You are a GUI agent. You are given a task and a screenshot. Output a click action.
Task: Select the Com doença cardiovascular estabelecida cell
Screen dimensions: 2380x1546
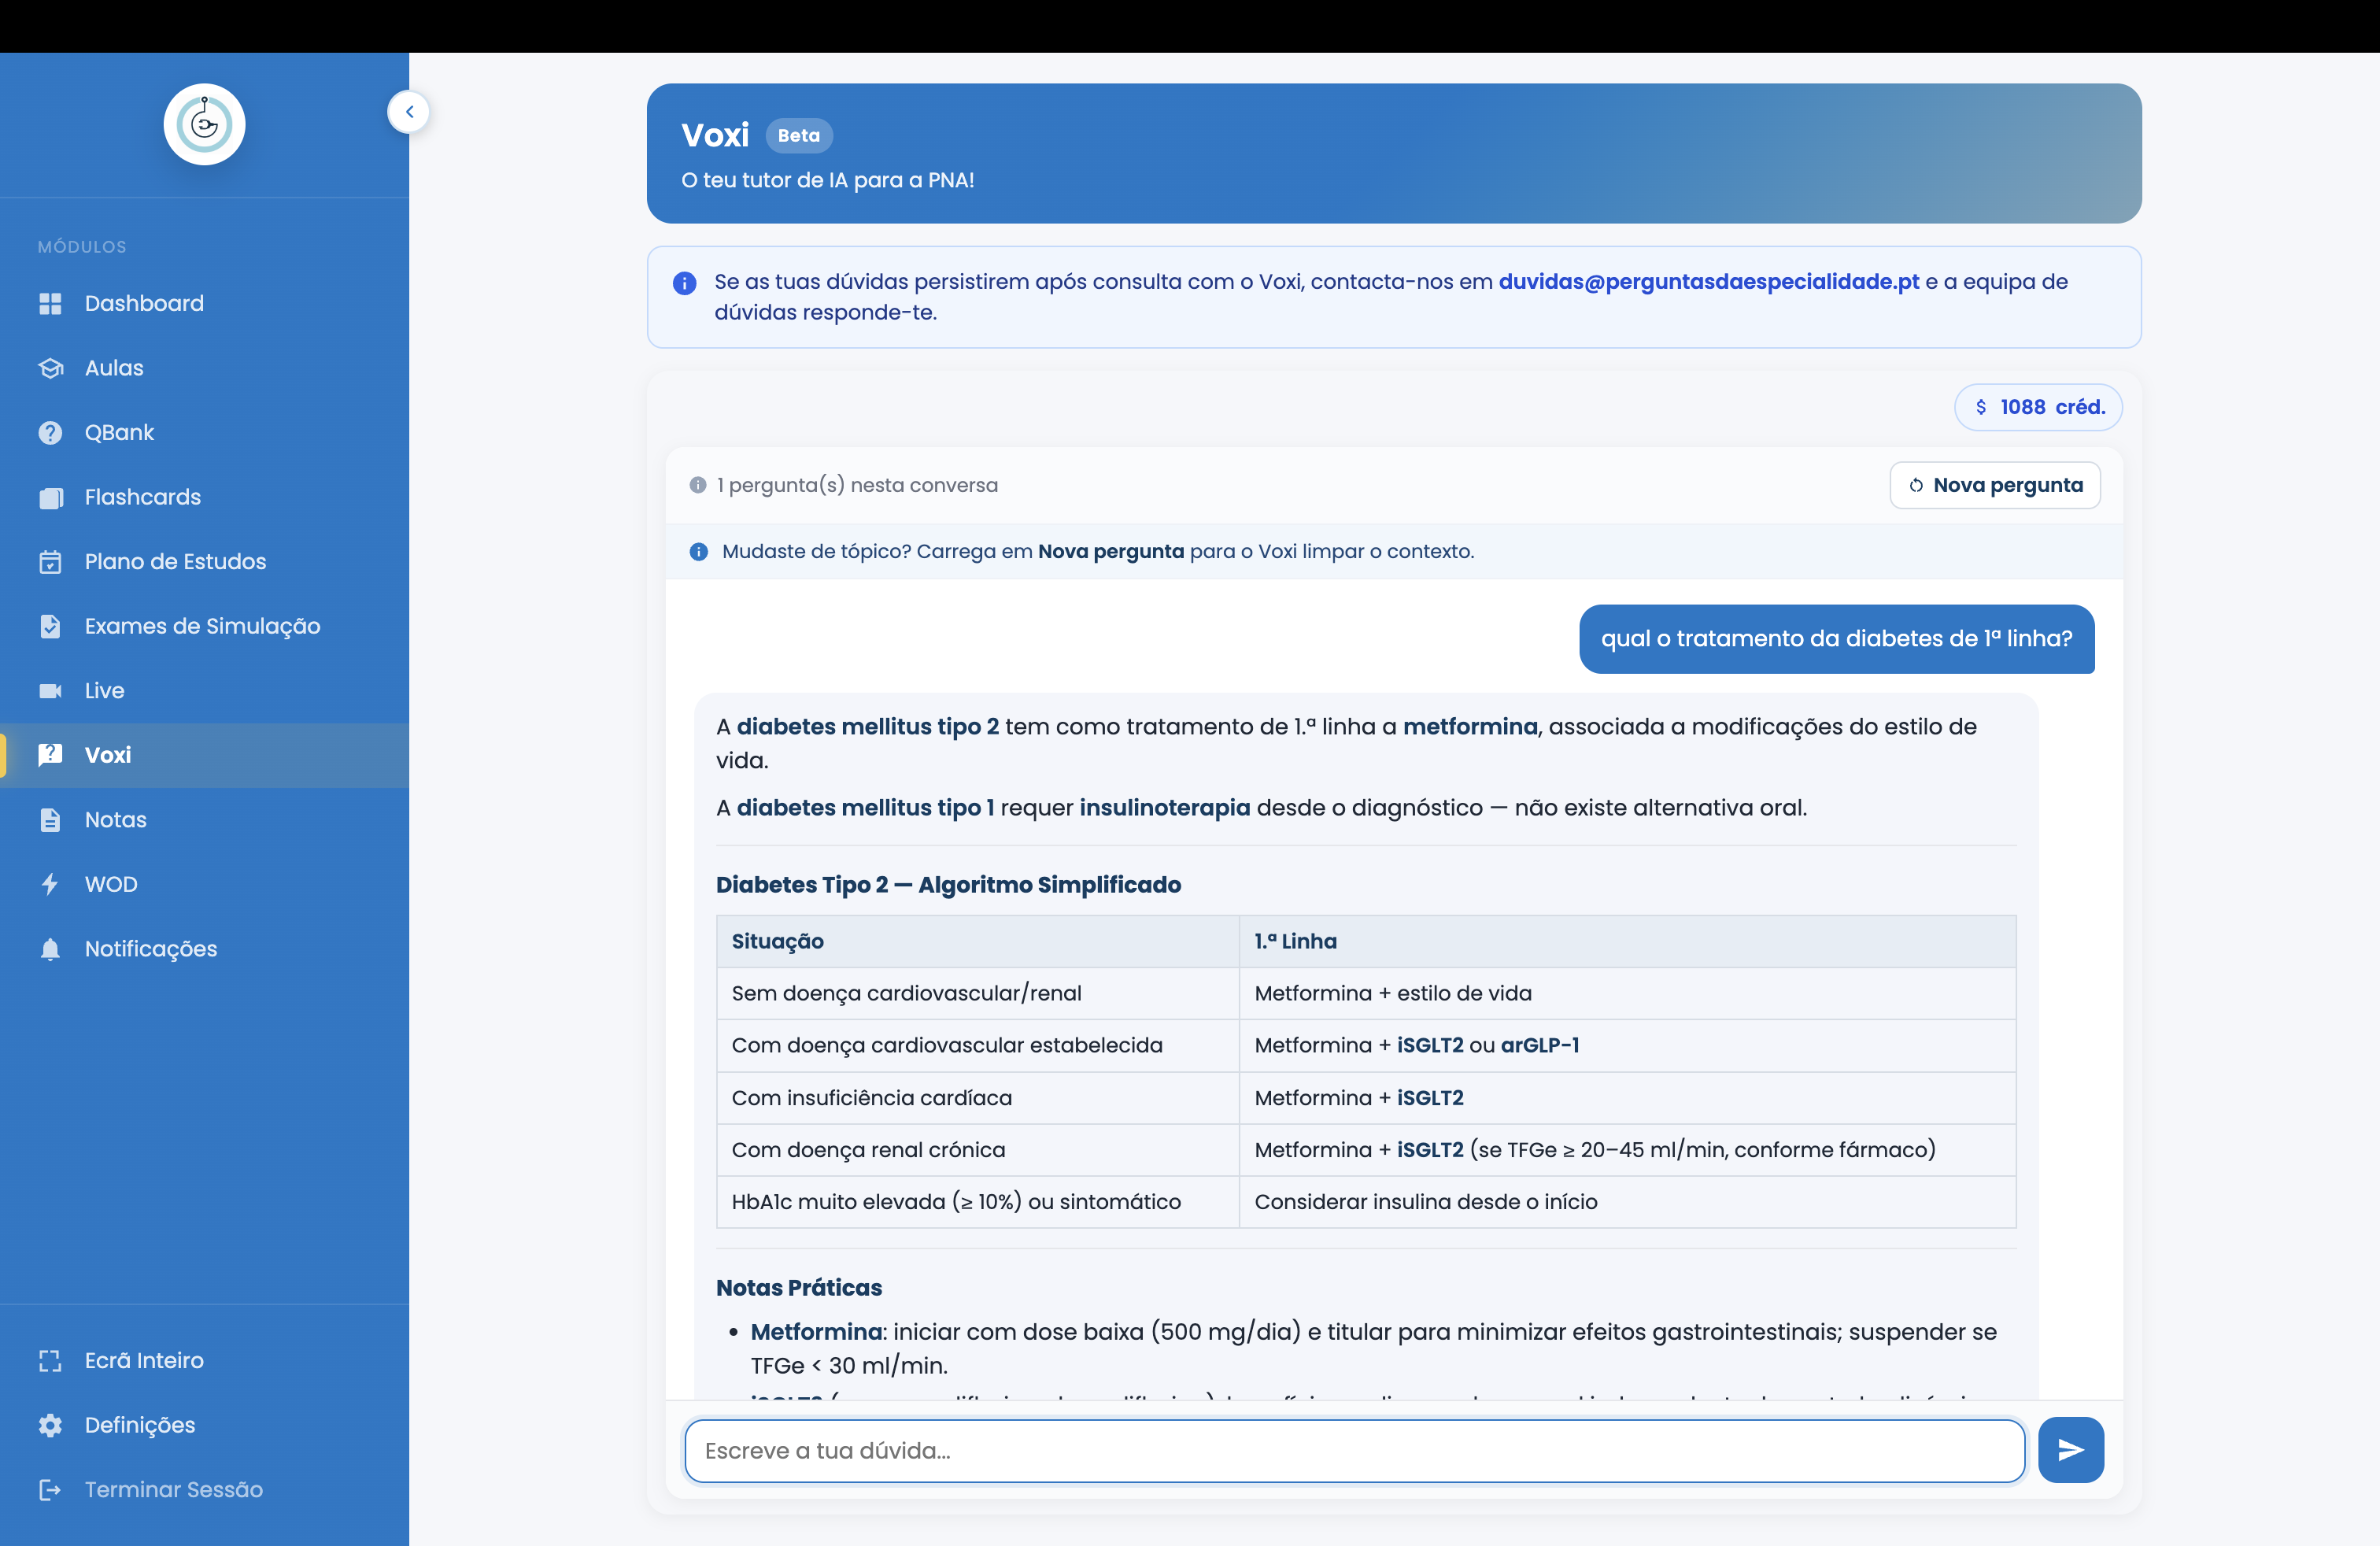[978, 1045]
